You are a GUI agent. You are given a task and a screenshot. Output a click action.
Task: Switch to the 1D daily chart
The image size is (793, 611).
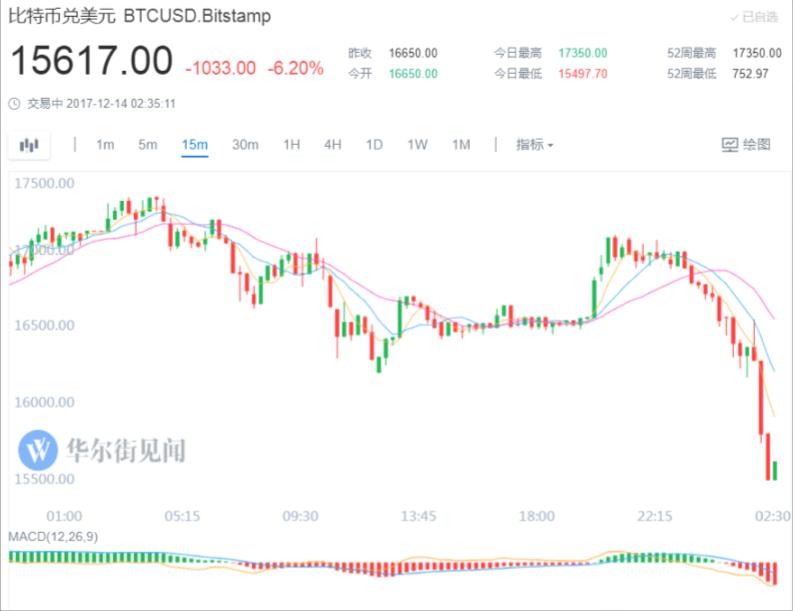tap(374, 145)
